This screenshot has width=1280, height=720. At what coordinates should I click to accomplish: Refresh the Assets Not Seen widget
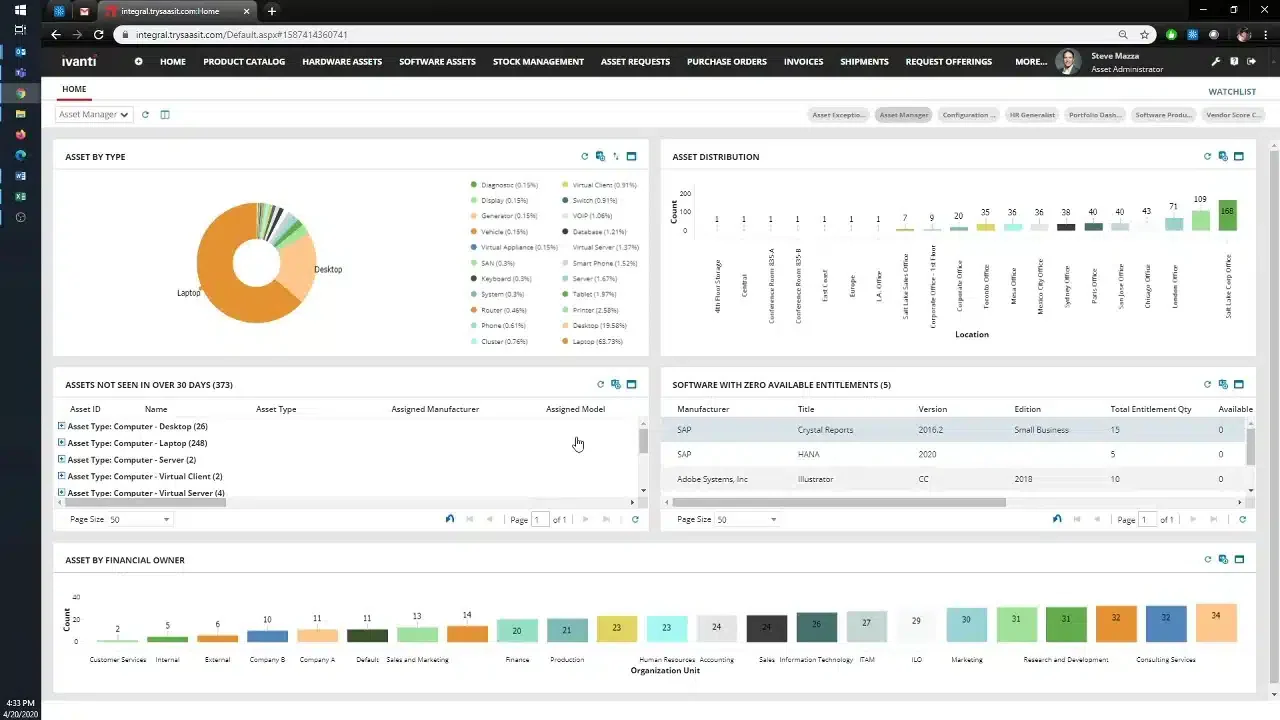[x=601, y=384]
